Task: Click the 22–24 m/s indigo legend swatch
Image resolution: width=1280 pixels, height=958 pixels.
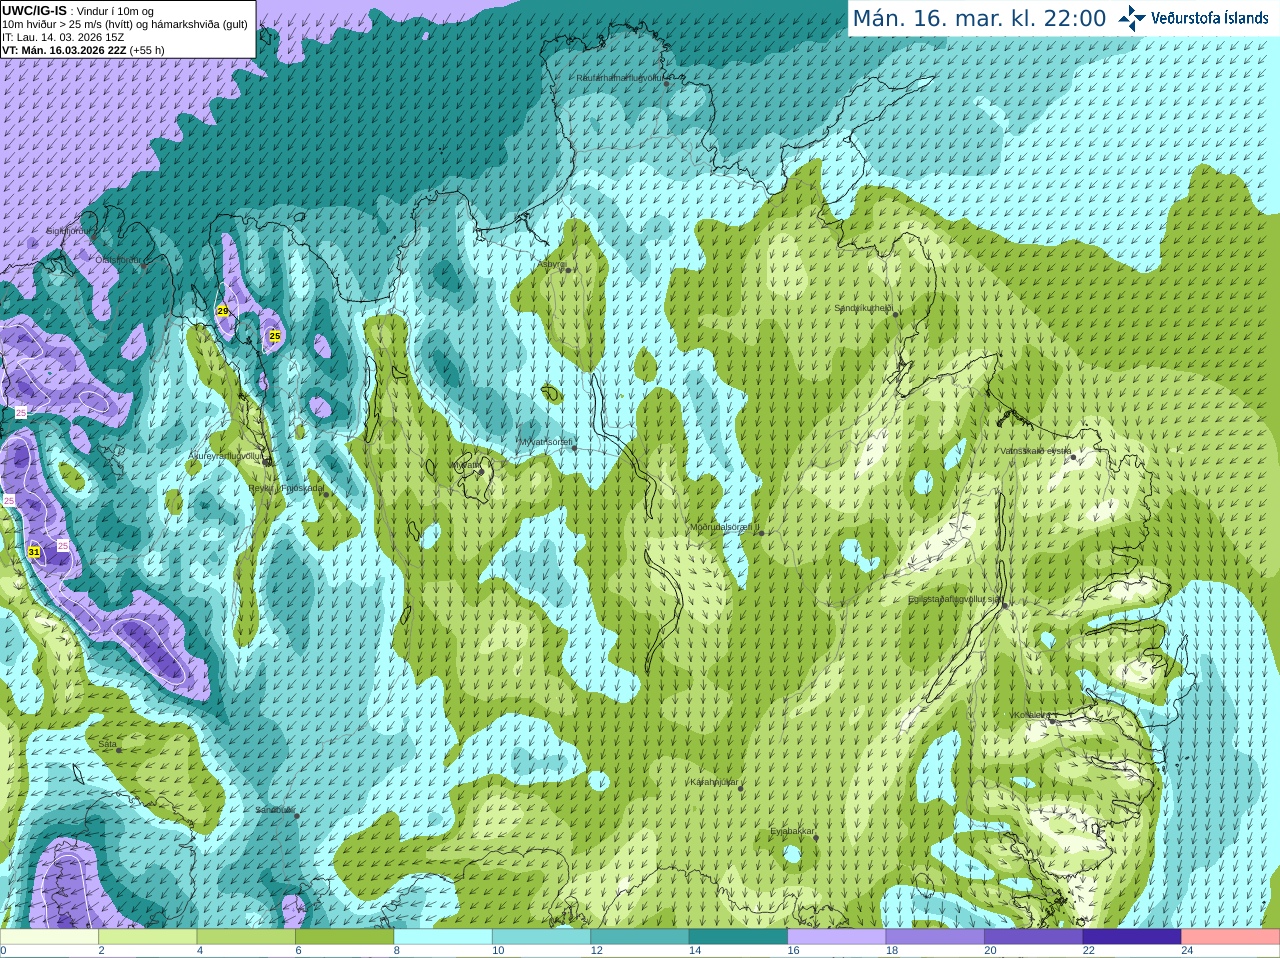Action: point(1132,937)
